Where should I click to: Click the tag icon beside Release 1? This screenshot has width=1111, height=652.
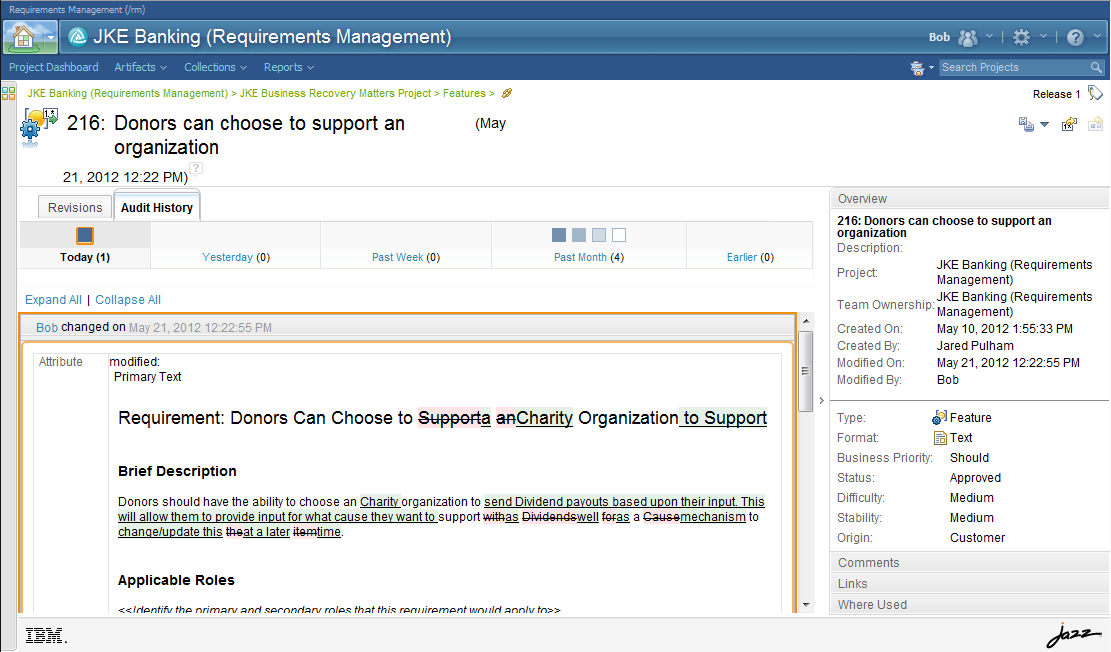1095,93
